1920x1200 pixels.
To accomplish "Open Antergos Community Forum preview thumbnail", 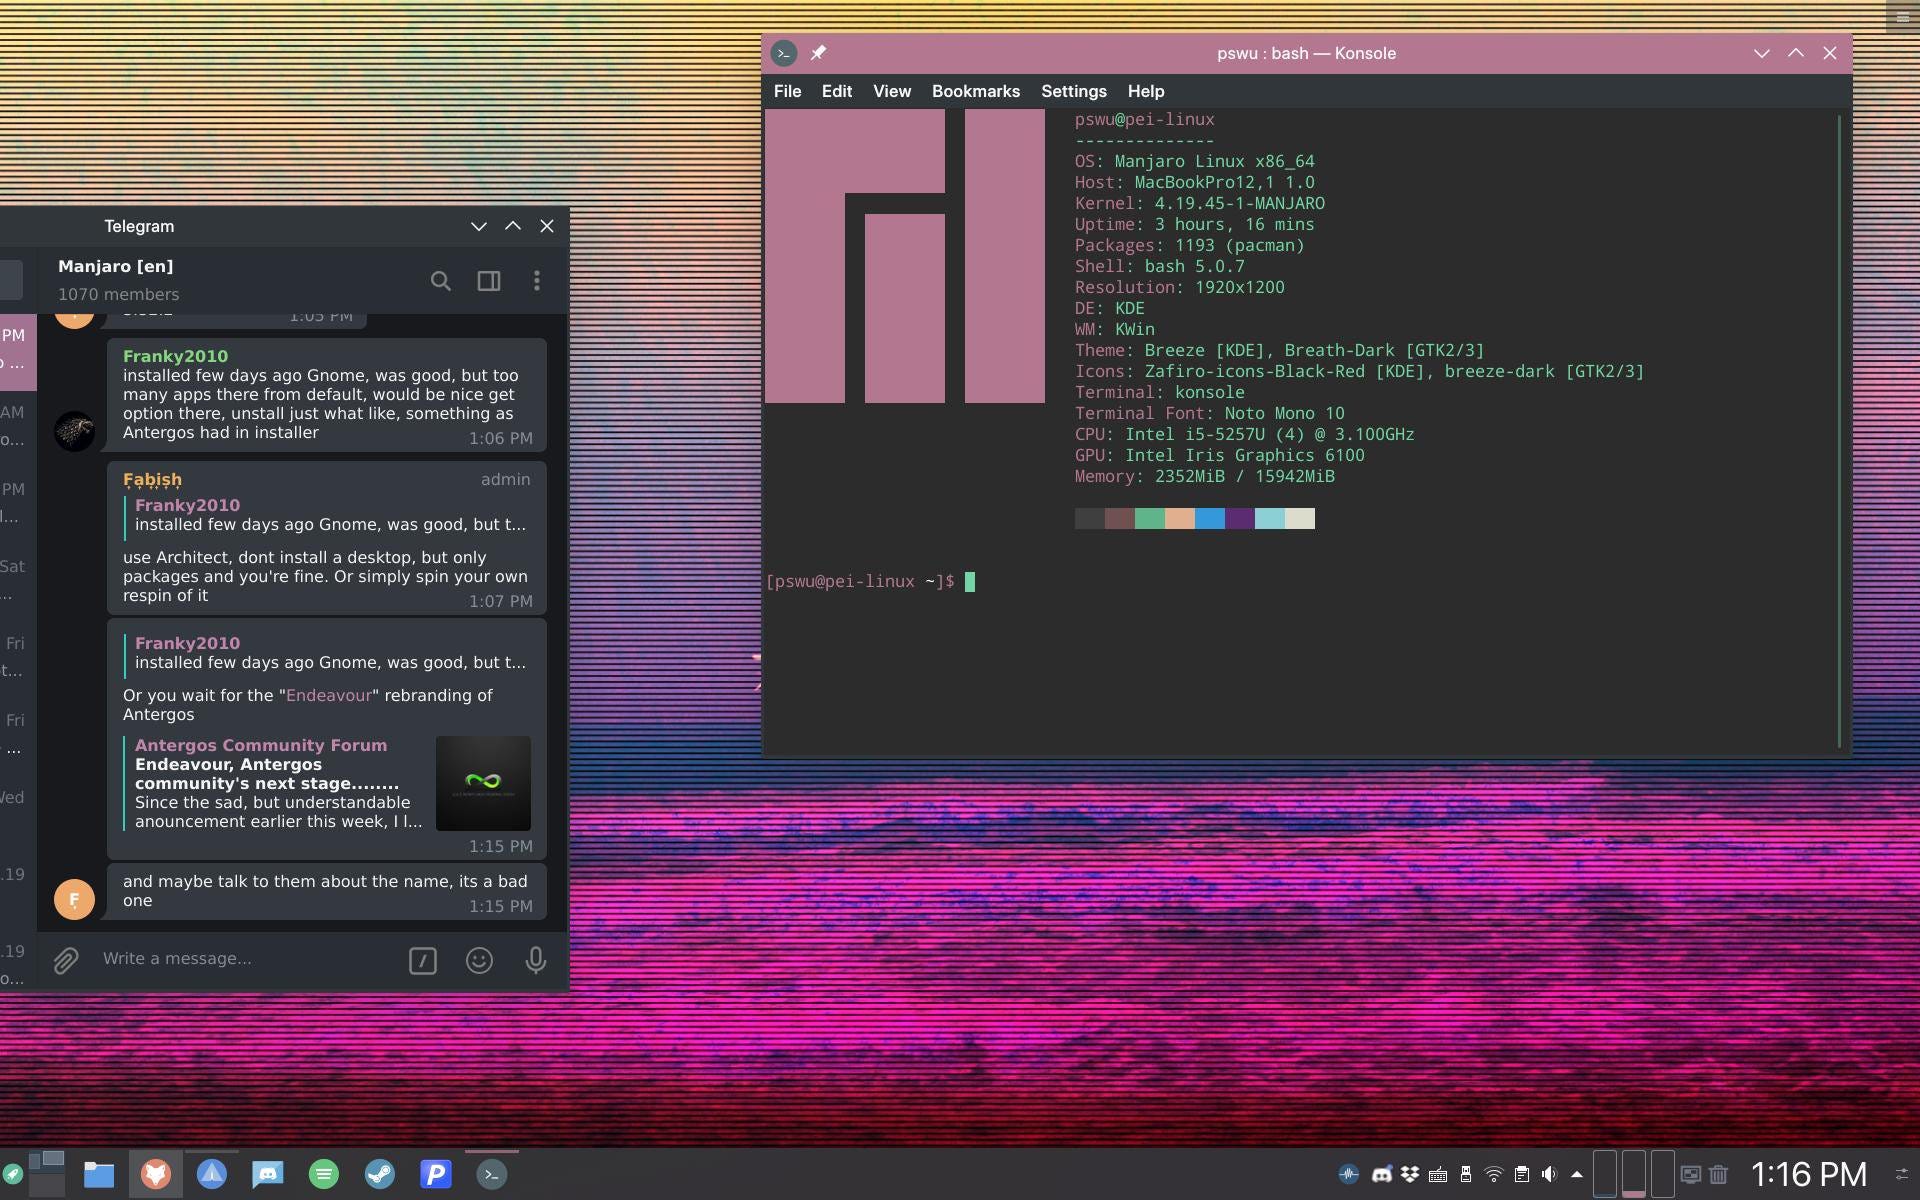I will click(x=483, y=783).
